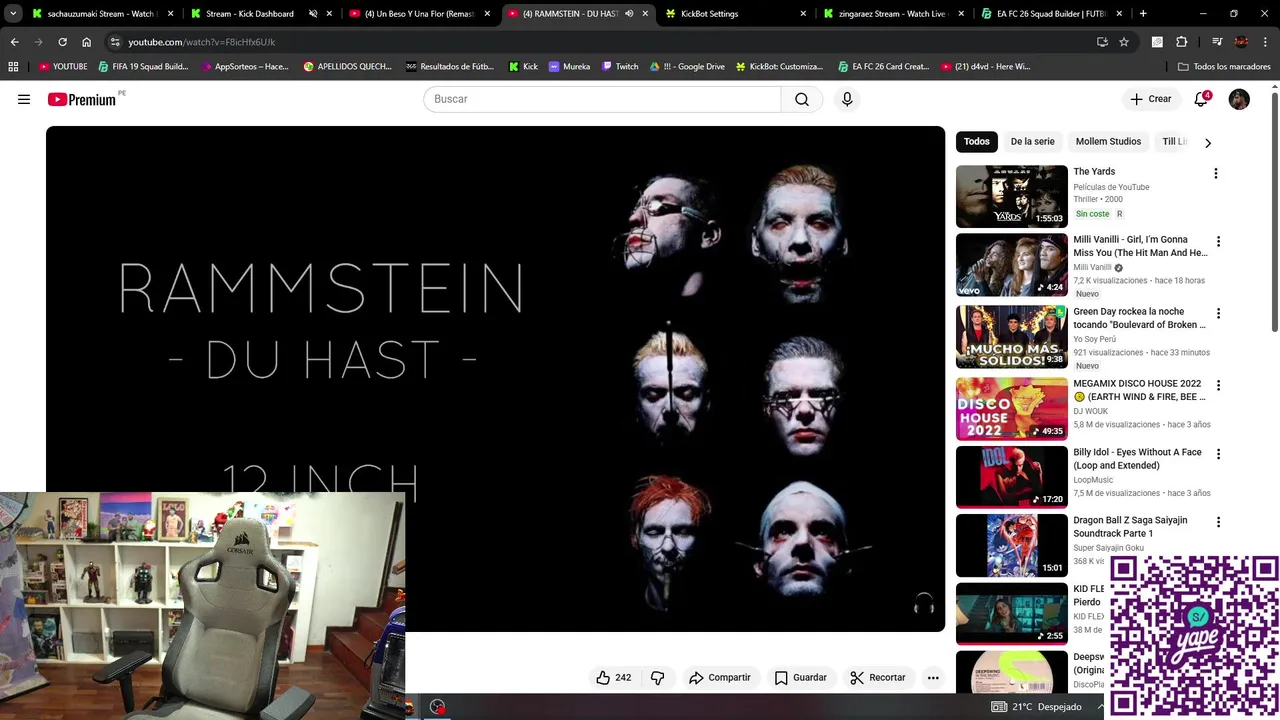The height and width of the screenshot is (720, 1280).
Task: Select the De la serie filter chip
Action: [x=1032, y=142]
